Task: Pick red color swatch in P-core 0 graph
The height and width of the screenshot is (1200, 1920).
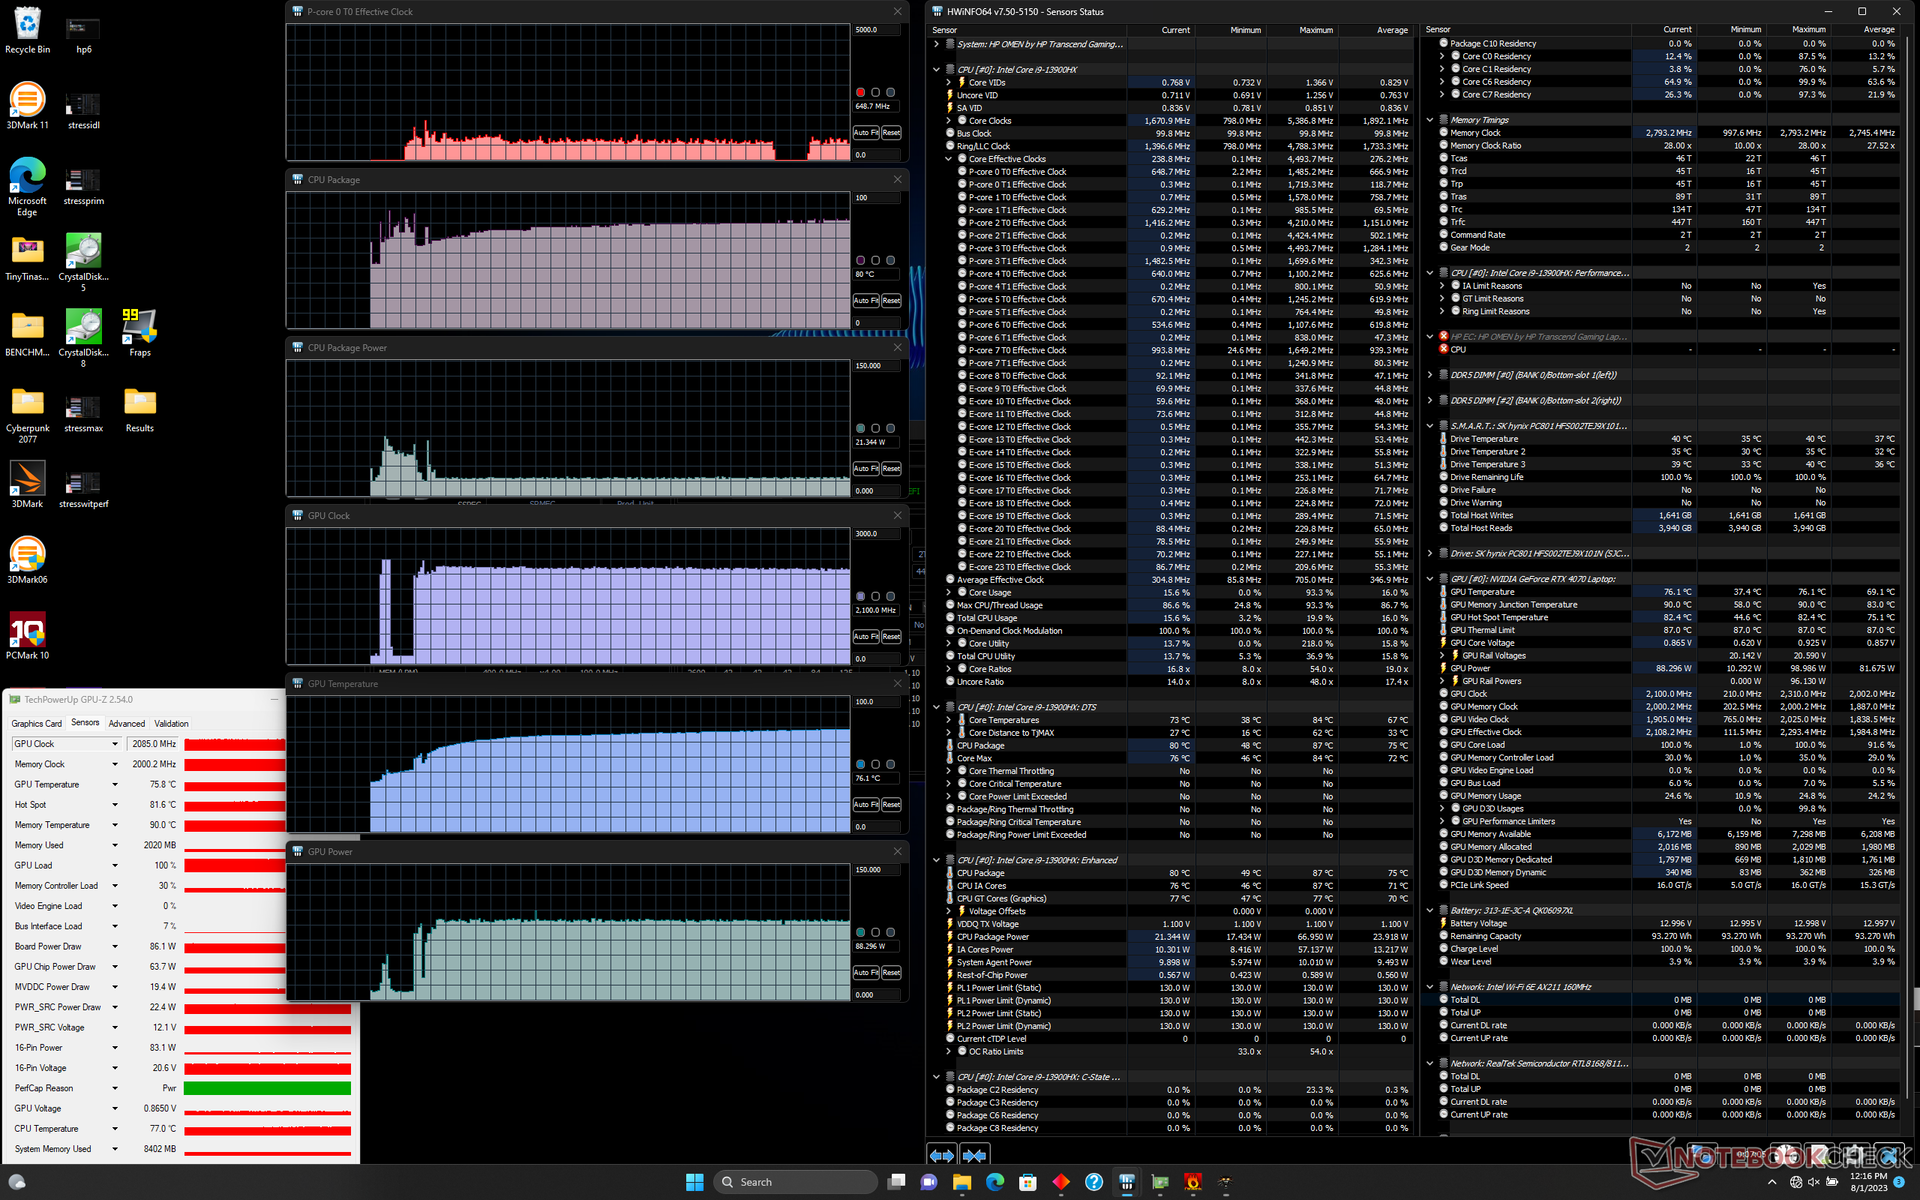Action: point(860,92)
